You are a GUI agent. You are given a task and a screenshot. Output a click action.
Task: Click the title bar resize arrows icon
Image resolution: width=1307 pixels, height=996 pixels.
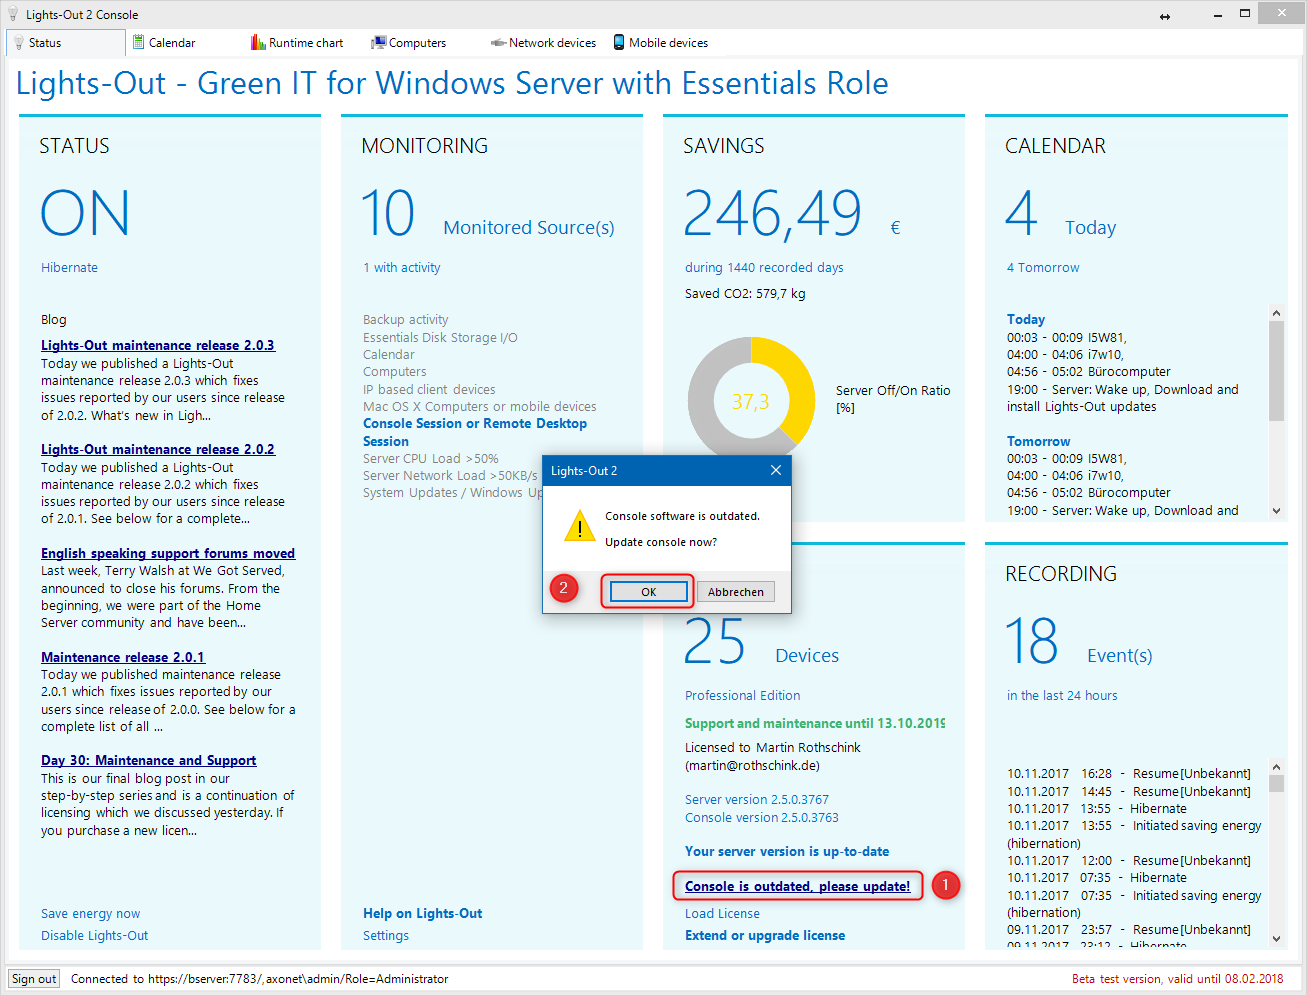[x=1165, y=16]
